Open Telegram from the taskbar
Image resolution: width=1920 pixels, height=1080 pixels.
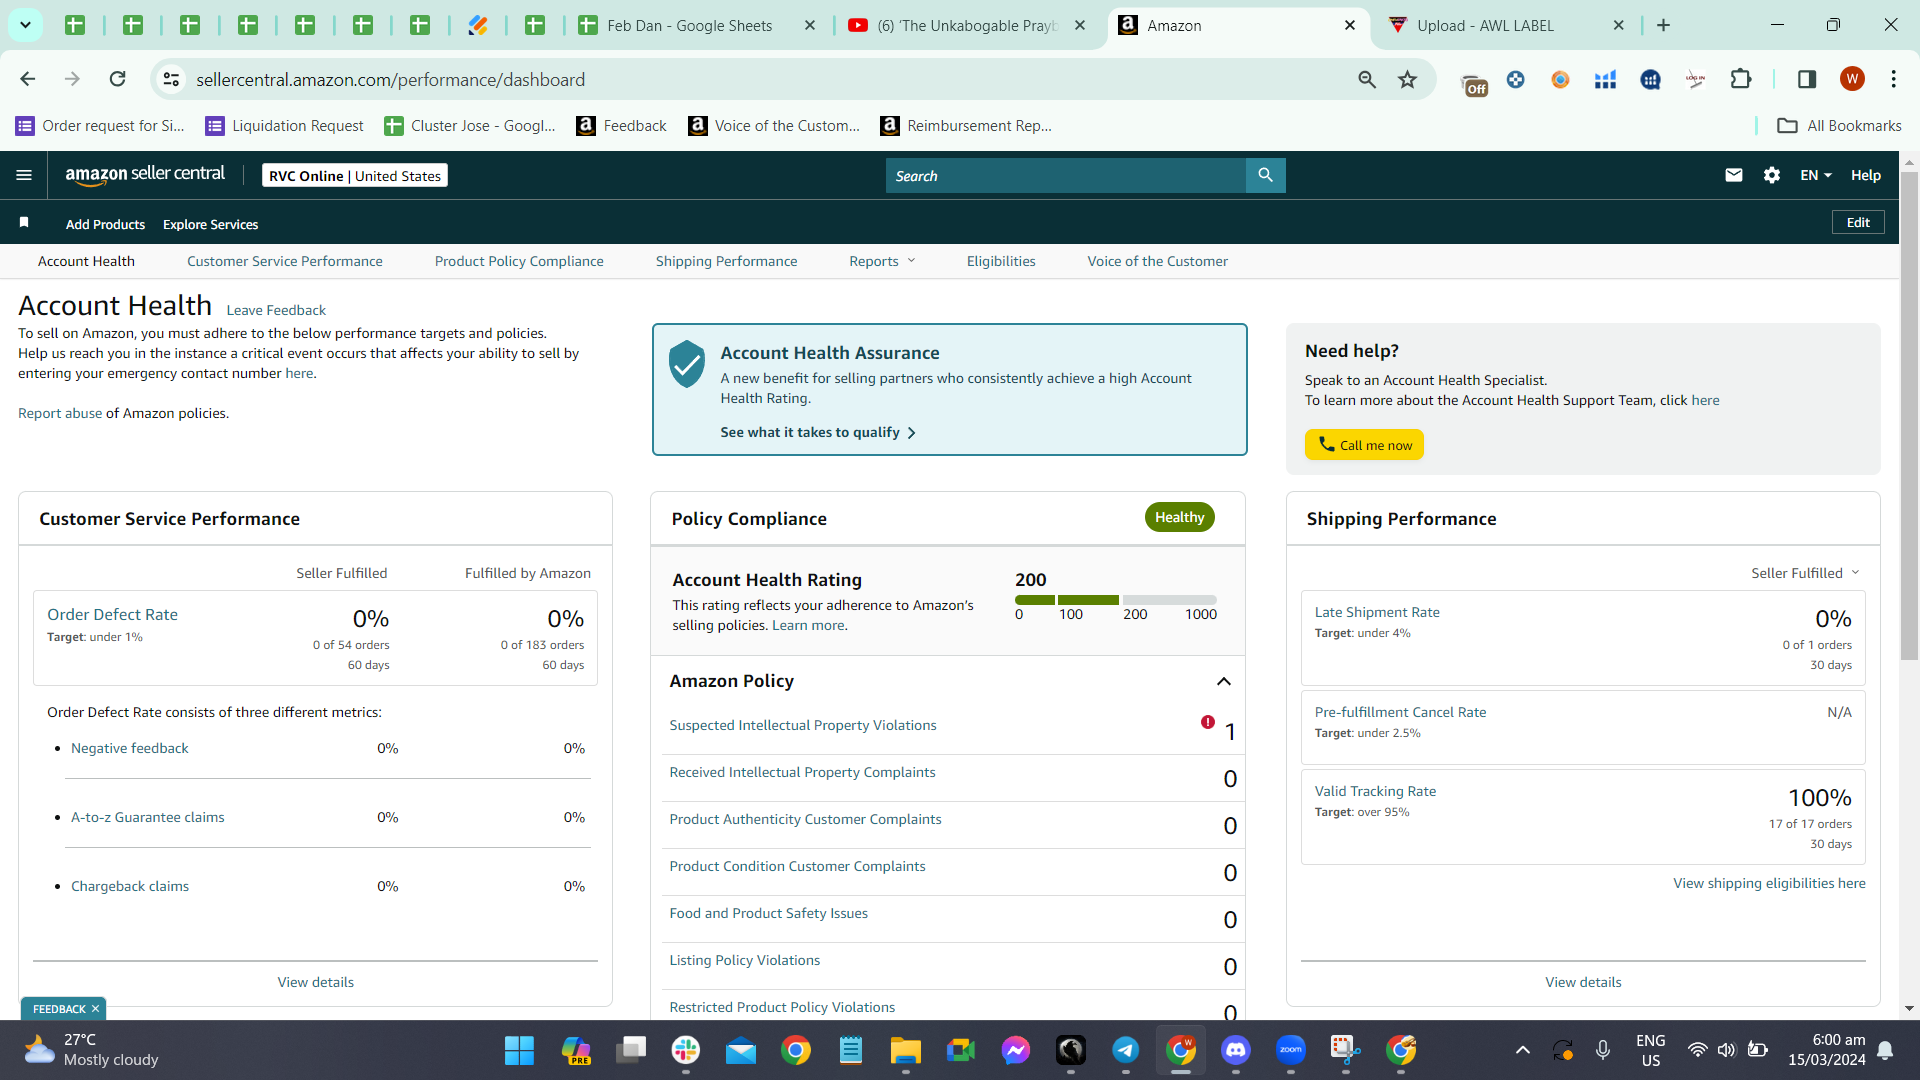pyautogui.click(x=1126, y=1050)
